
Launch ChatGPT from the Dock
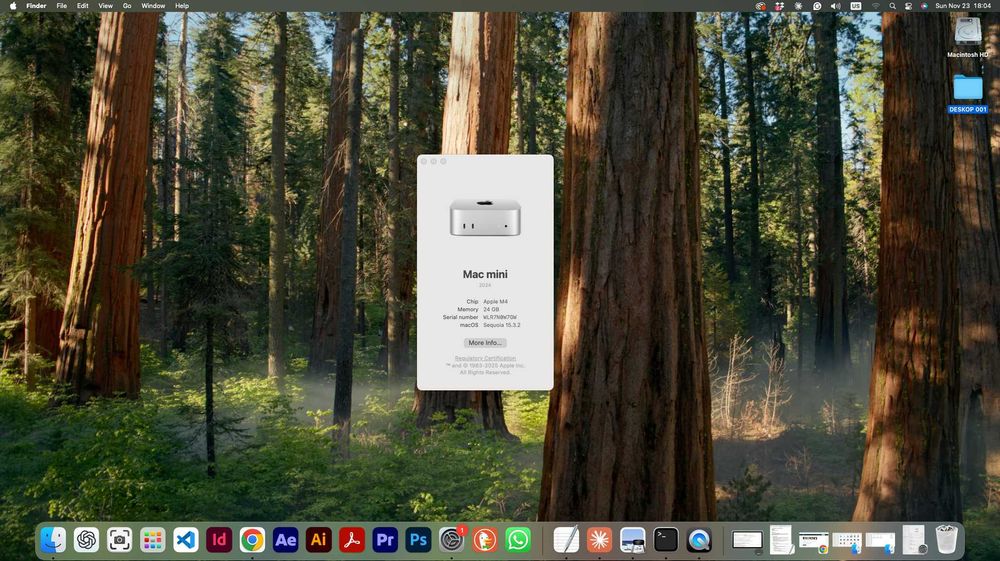click(x=86, y=540)
